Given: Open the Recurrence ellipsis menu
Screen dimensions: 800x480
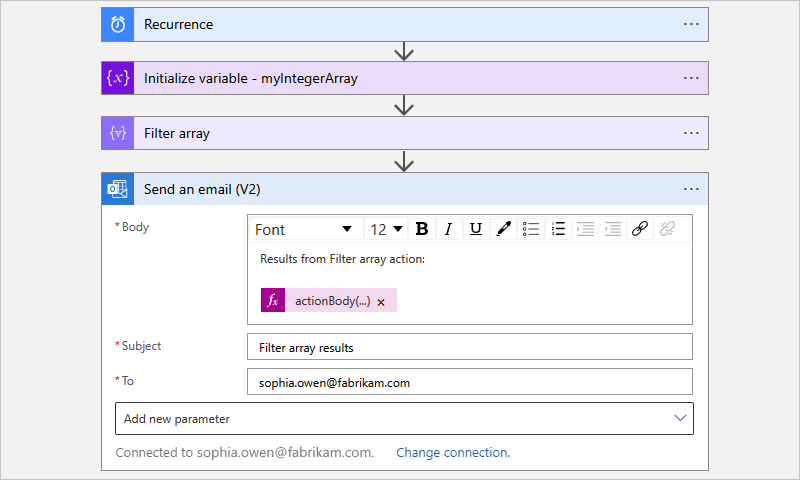Looking at the screenshot, I should 691,24.
